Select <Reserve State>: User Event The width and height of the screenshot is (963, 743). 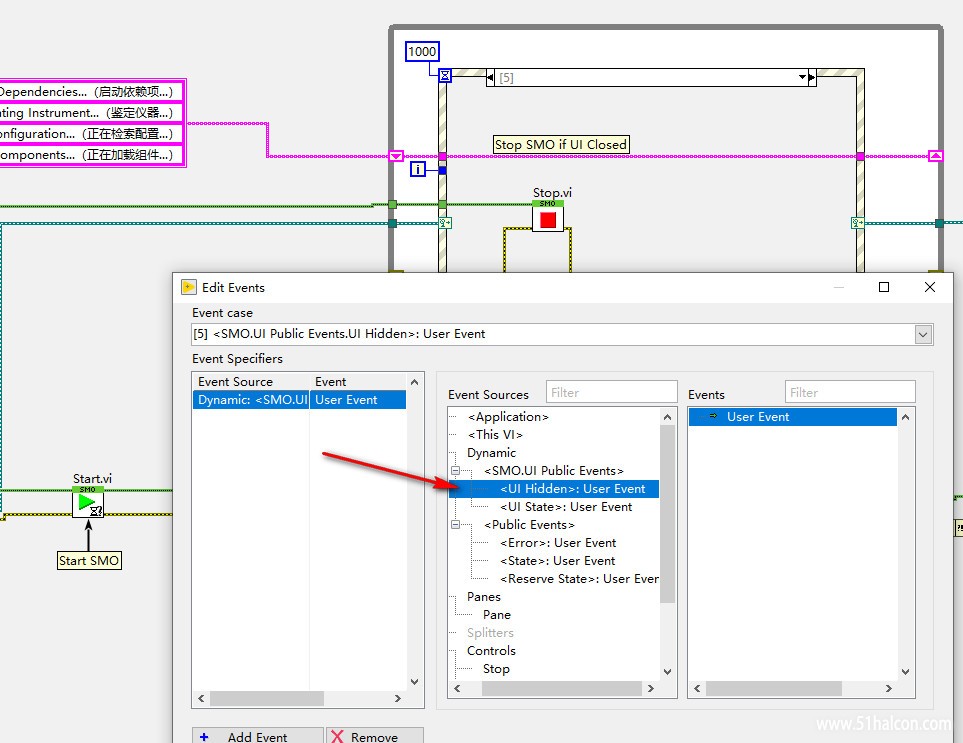click(x=579, y=579)
